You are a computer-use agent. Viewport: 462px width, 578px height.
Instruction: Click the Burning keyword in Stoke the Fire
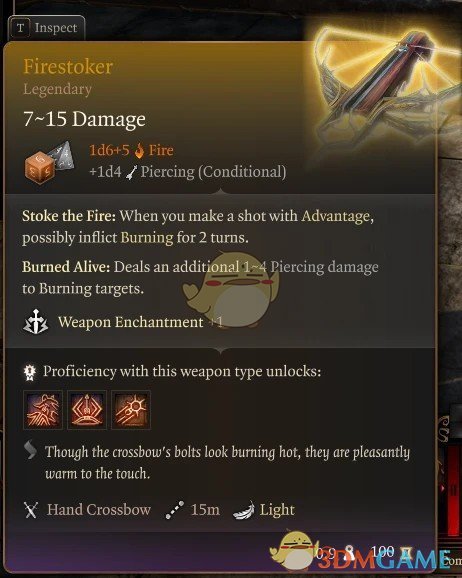click(x=147, y=238)
